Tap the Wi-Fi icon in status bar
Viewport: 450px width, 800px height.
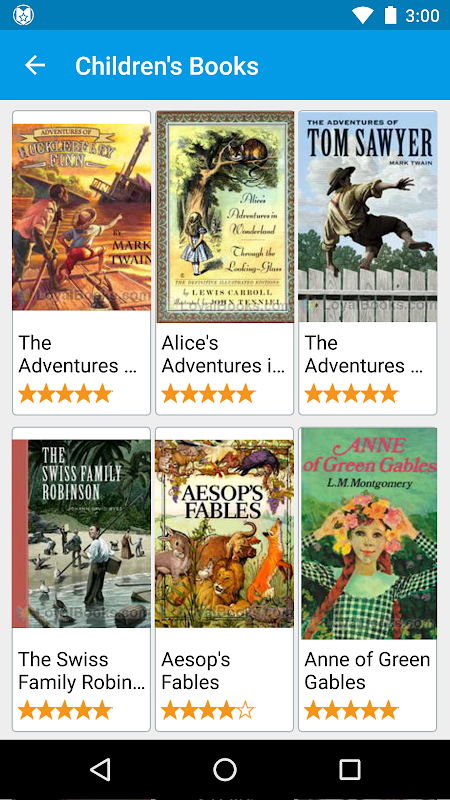coord(363,15)
